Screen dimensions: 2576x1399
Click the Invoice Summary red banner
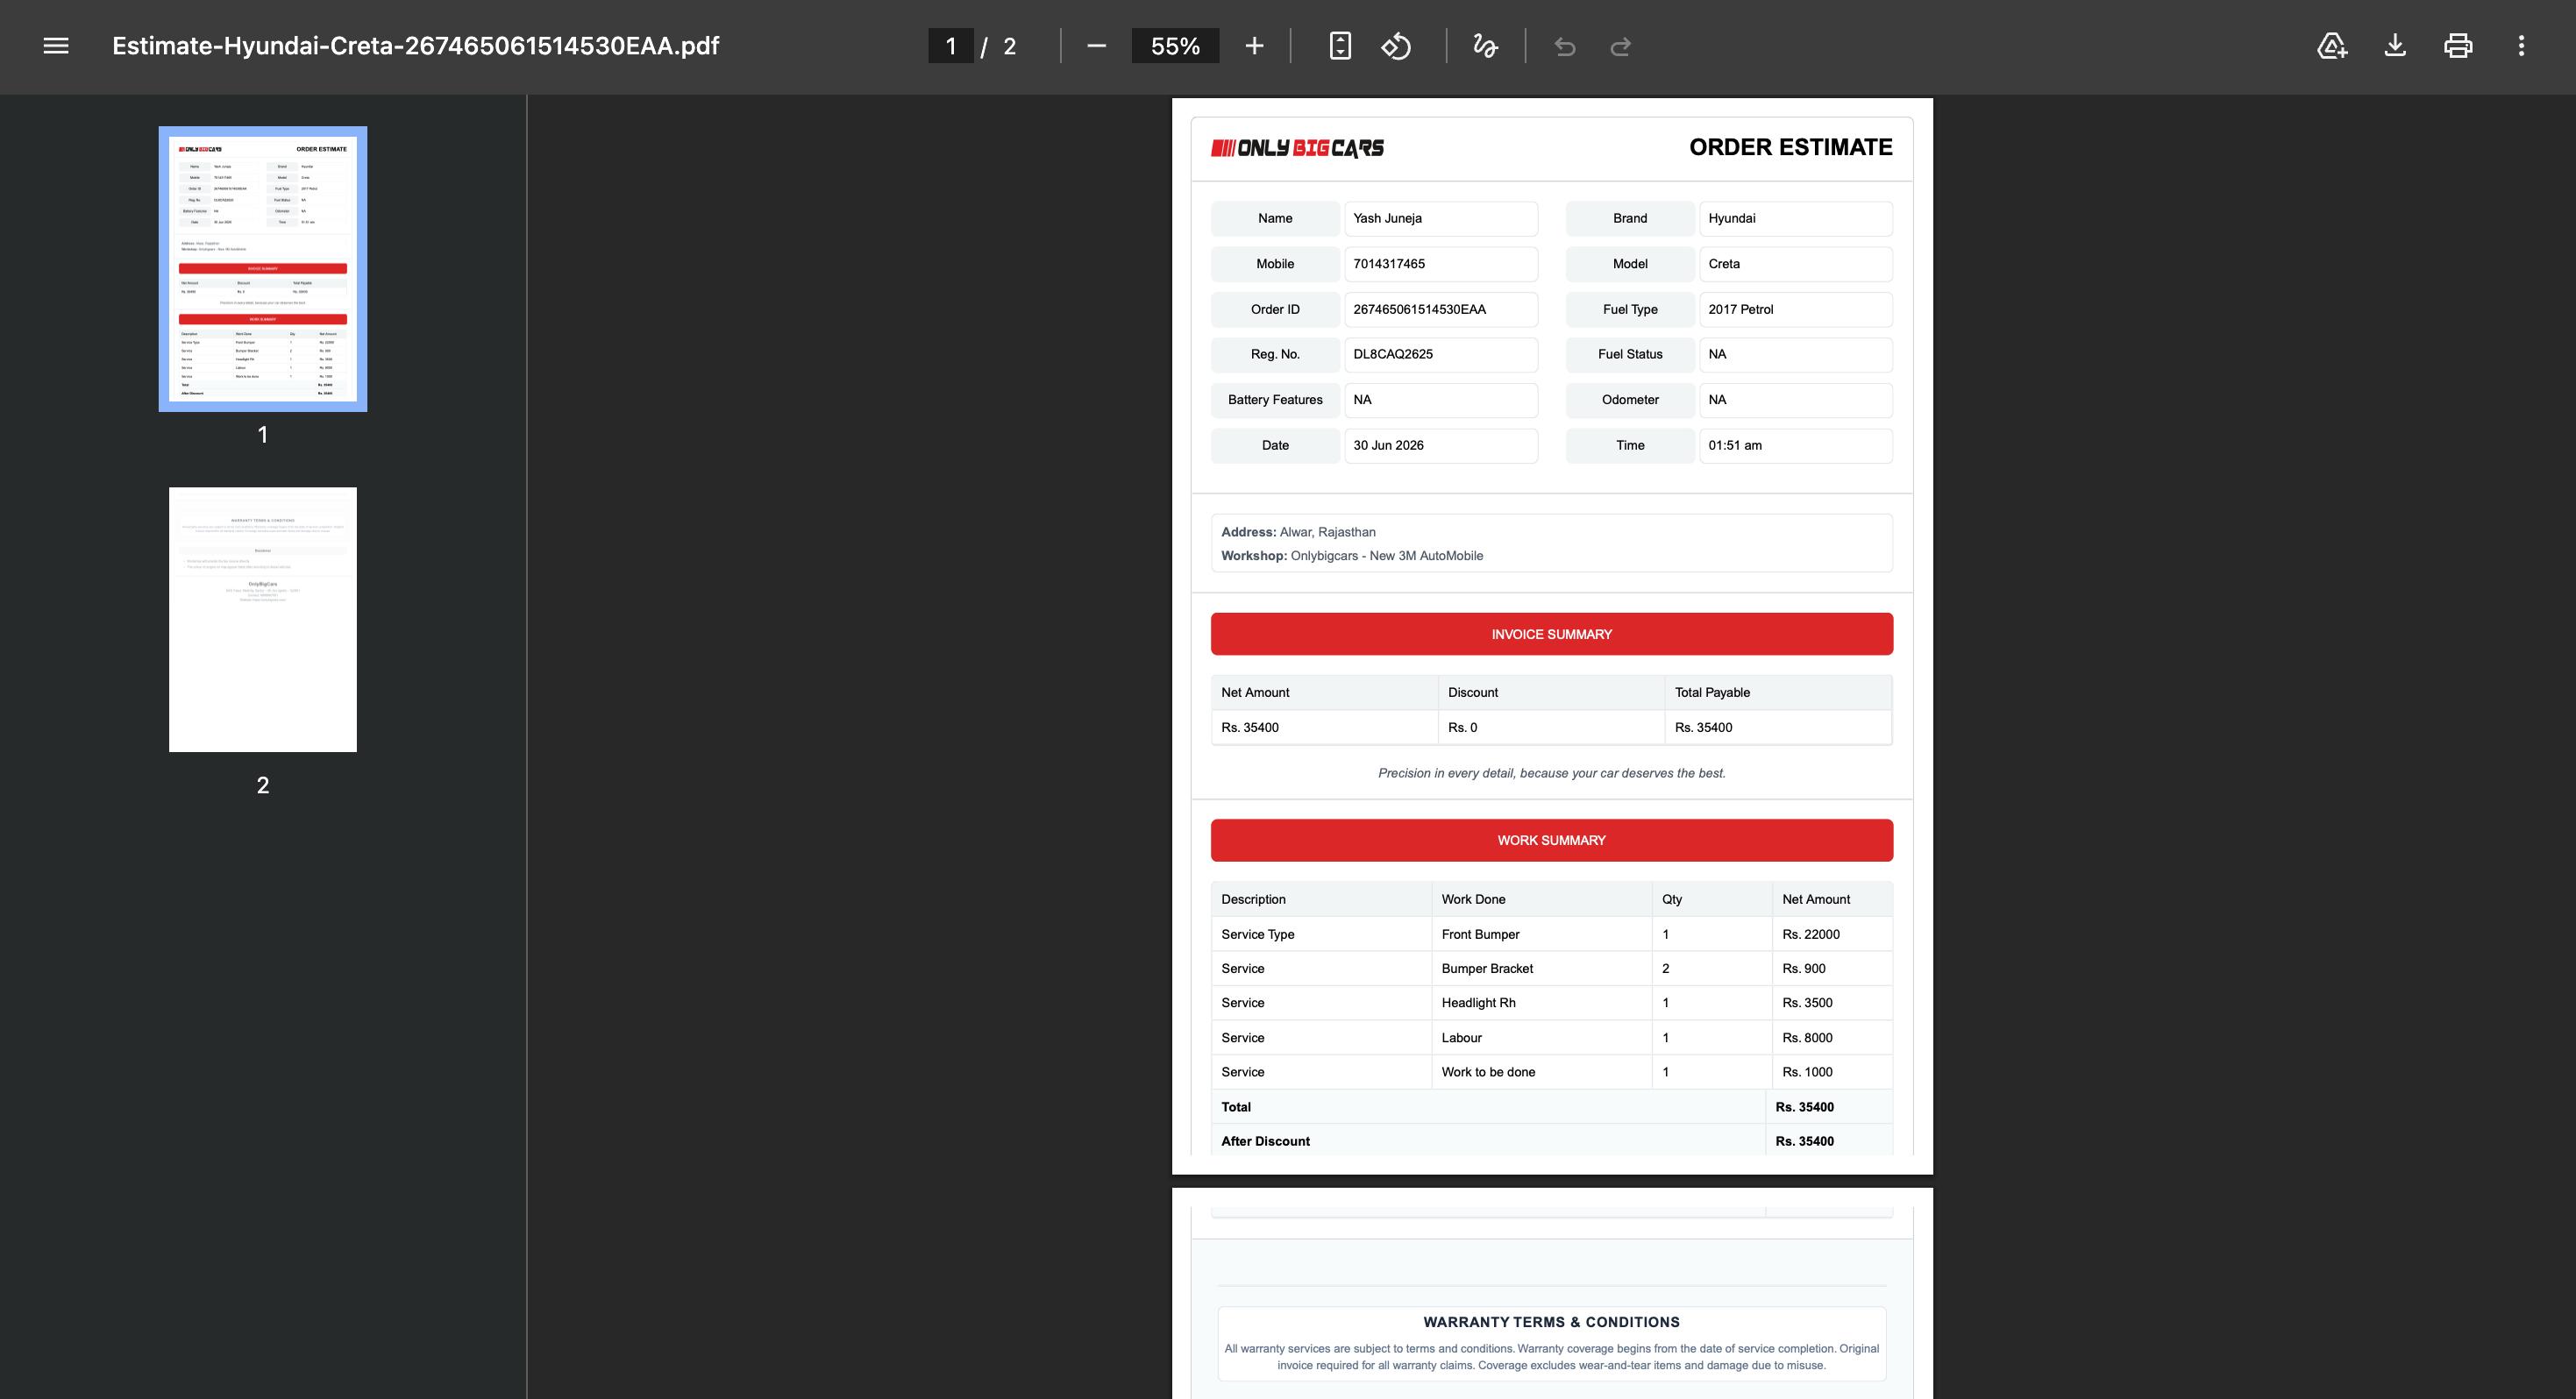click(x=1551, y=634)
